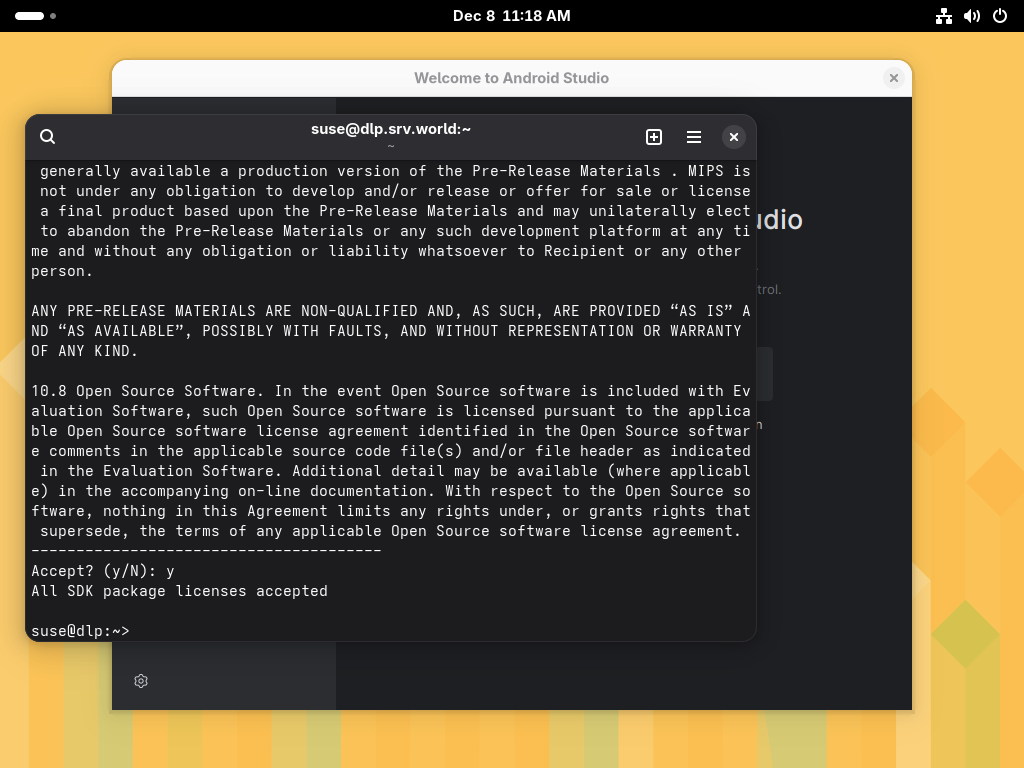Open the calendar by clicking Dec 8 11:18 AM
Viewport: 1024px width, 768px height.
coord(511,15)
